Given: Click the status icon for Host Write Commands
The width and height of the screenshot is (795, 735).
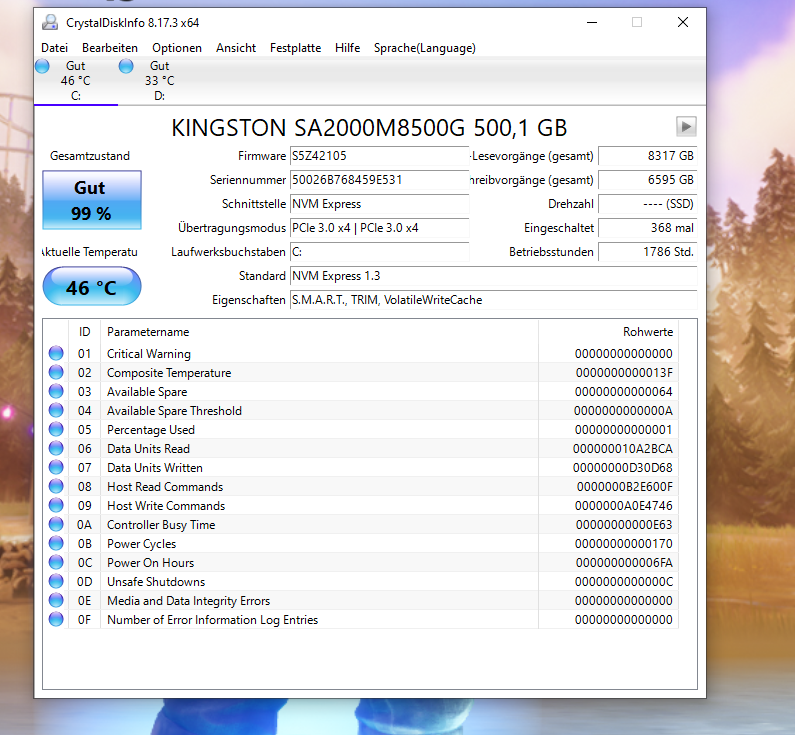Looking at the screenshot, I should pyautogui.click(x=56, y=505).
